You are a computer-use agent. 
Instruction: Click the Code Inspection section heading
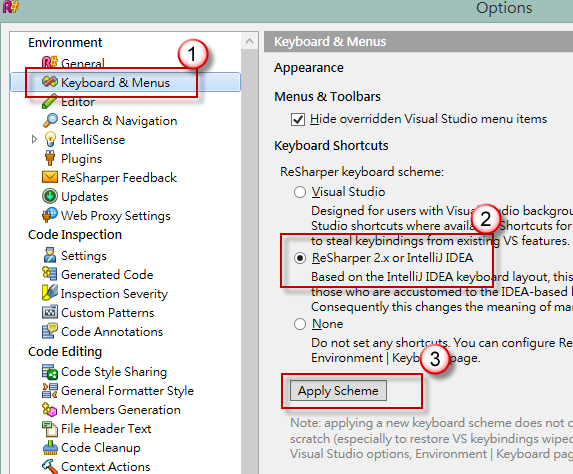(75, 235)
